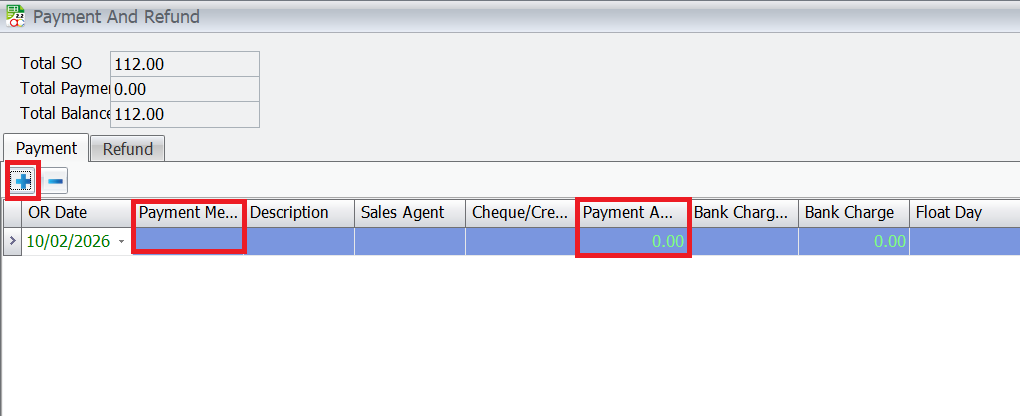This screenshot has width=1020, height=416.
Task: Click the minus icon to remove payment row
Action: (55, 181)
